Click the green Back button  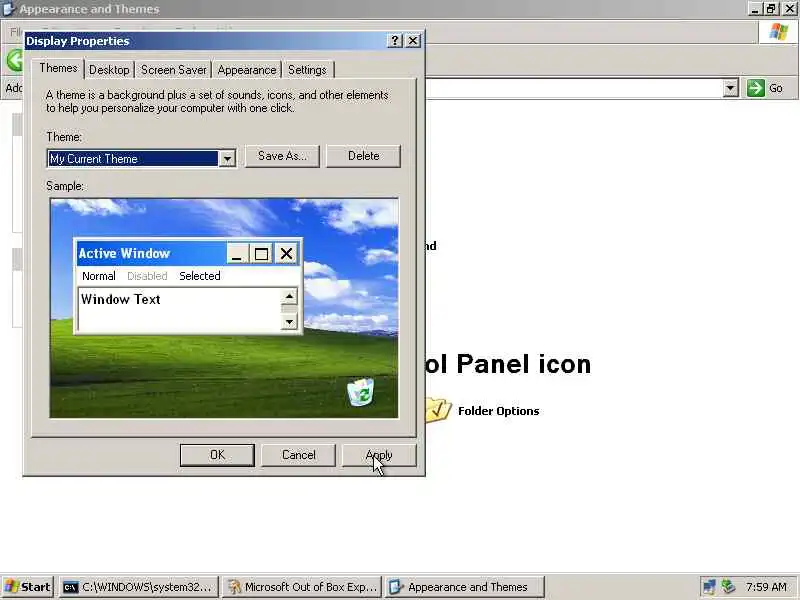point(15,61)
